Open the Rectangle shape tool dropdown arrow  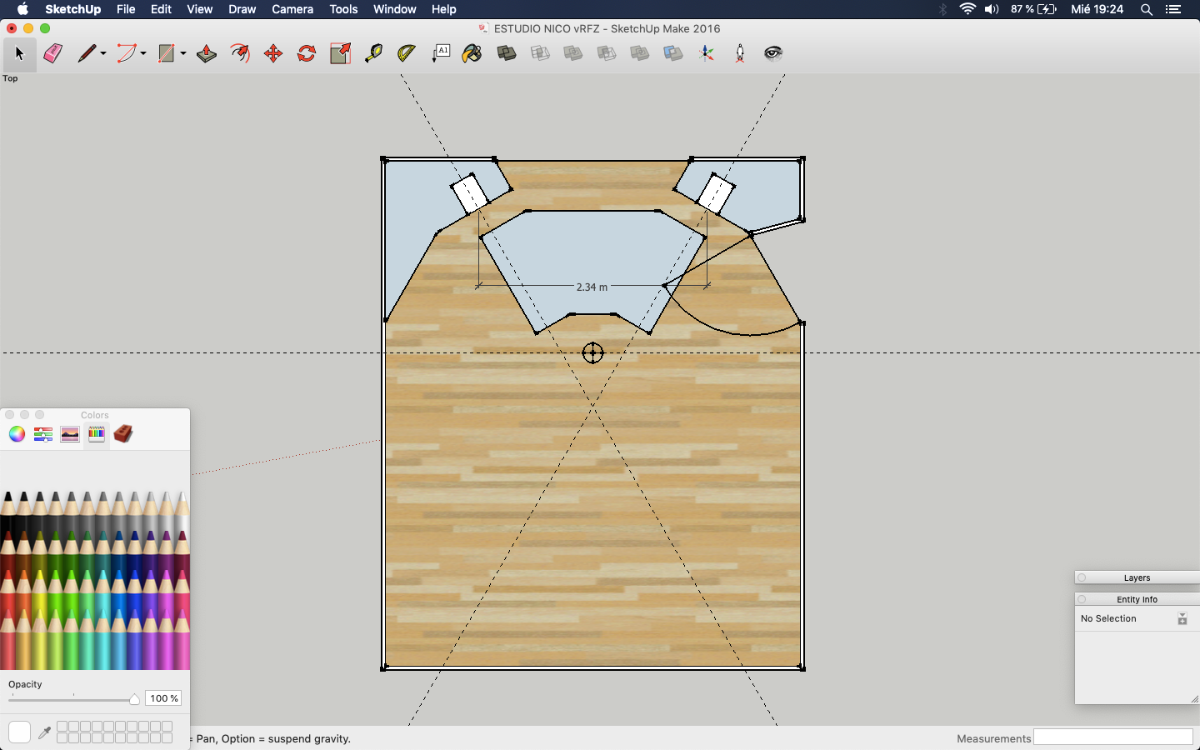183,54
